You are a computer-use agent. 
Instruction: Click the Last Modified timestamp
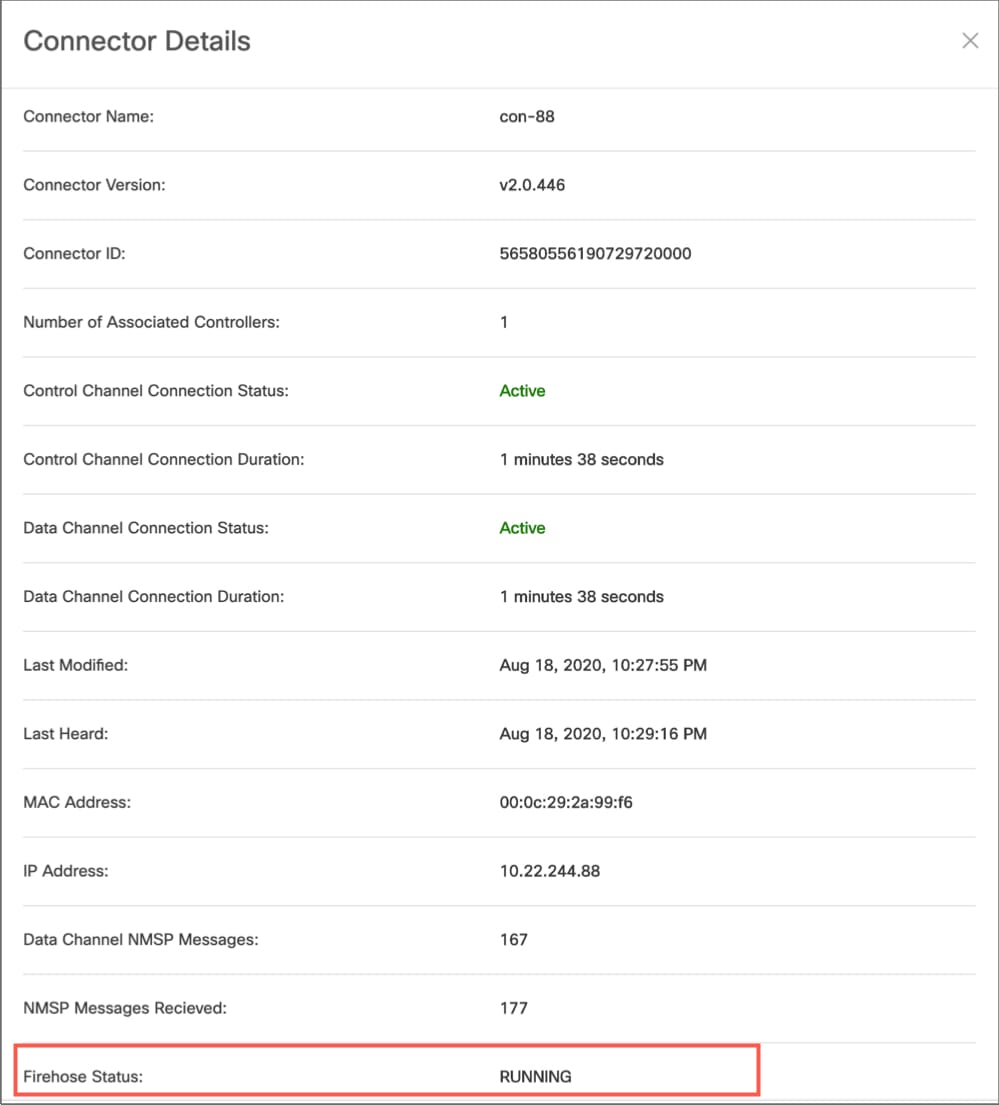click(x=603, y=665)
